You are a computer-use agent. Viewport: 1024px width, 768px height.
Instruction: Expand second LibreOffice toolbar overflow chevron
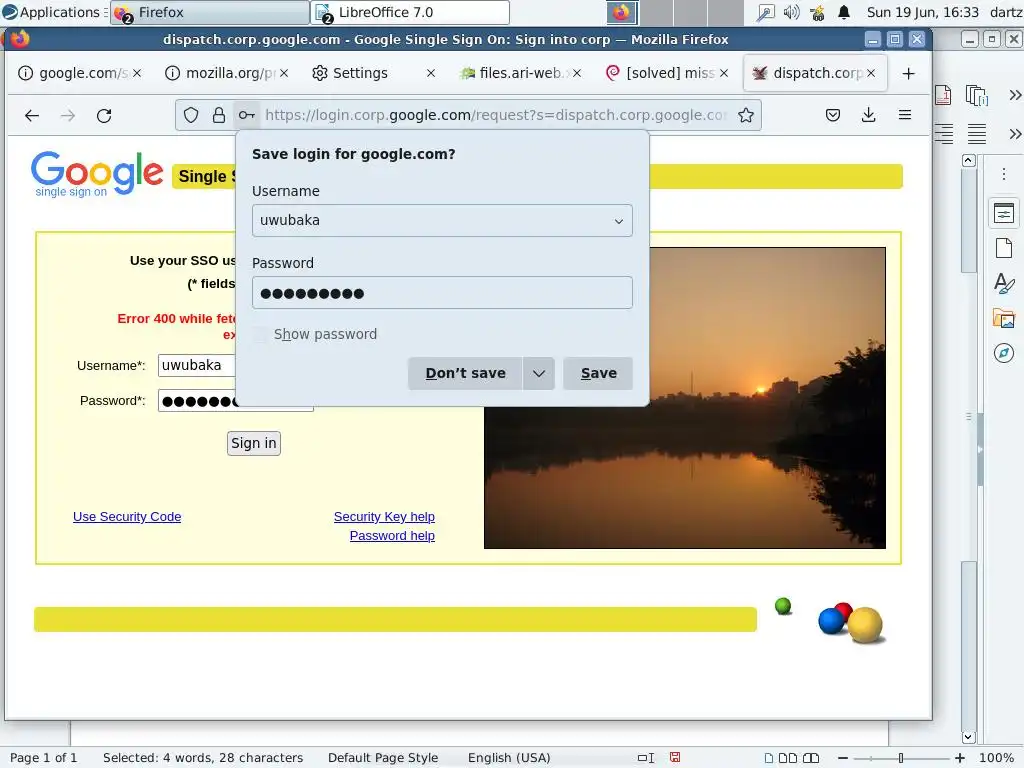[x=1015, y=134]
